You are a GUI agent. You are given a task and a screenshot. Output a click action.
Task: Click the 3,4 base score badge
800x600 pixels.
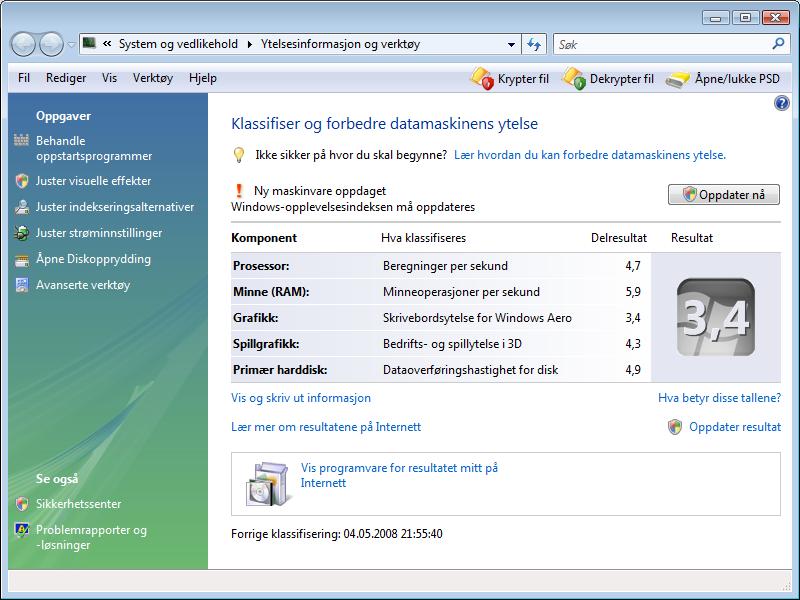pyautogui.click(x=716, y=317)
